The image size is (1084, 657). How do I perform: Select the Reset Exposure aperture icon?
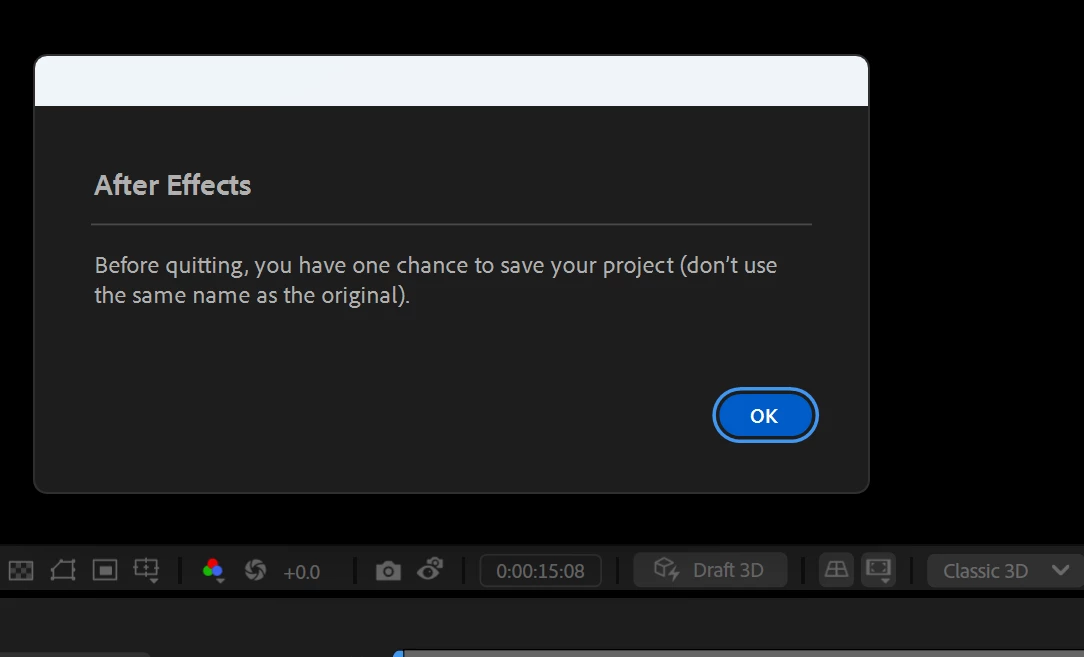click(255, 571)
